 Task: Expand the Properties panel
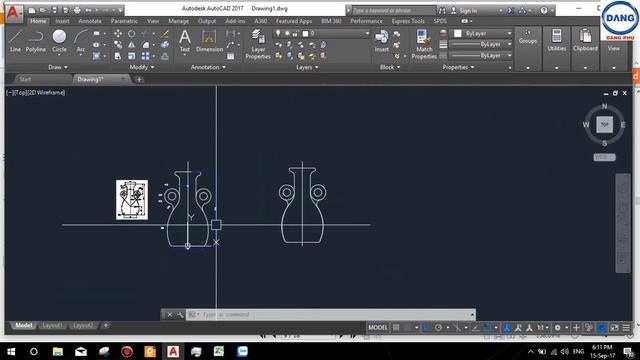458,67
